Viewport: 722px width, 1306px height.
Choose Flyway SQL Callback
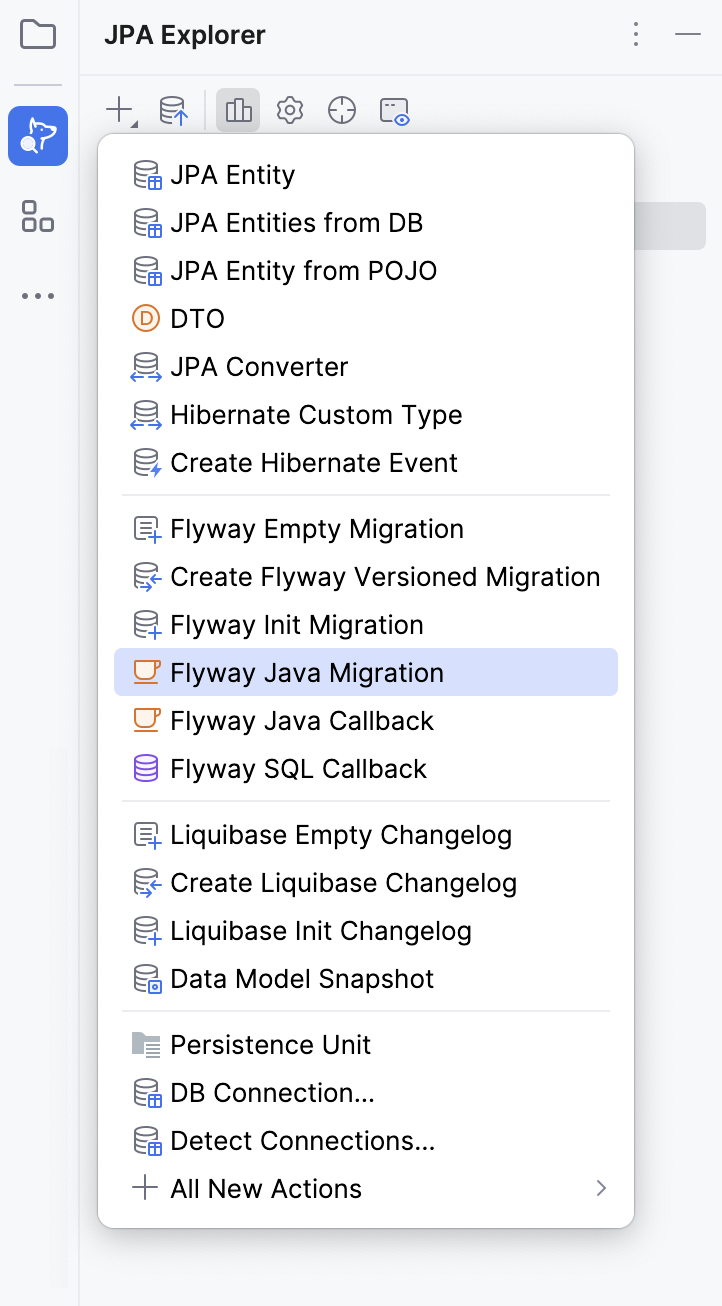pyautogui.click(x=298, y=768)
